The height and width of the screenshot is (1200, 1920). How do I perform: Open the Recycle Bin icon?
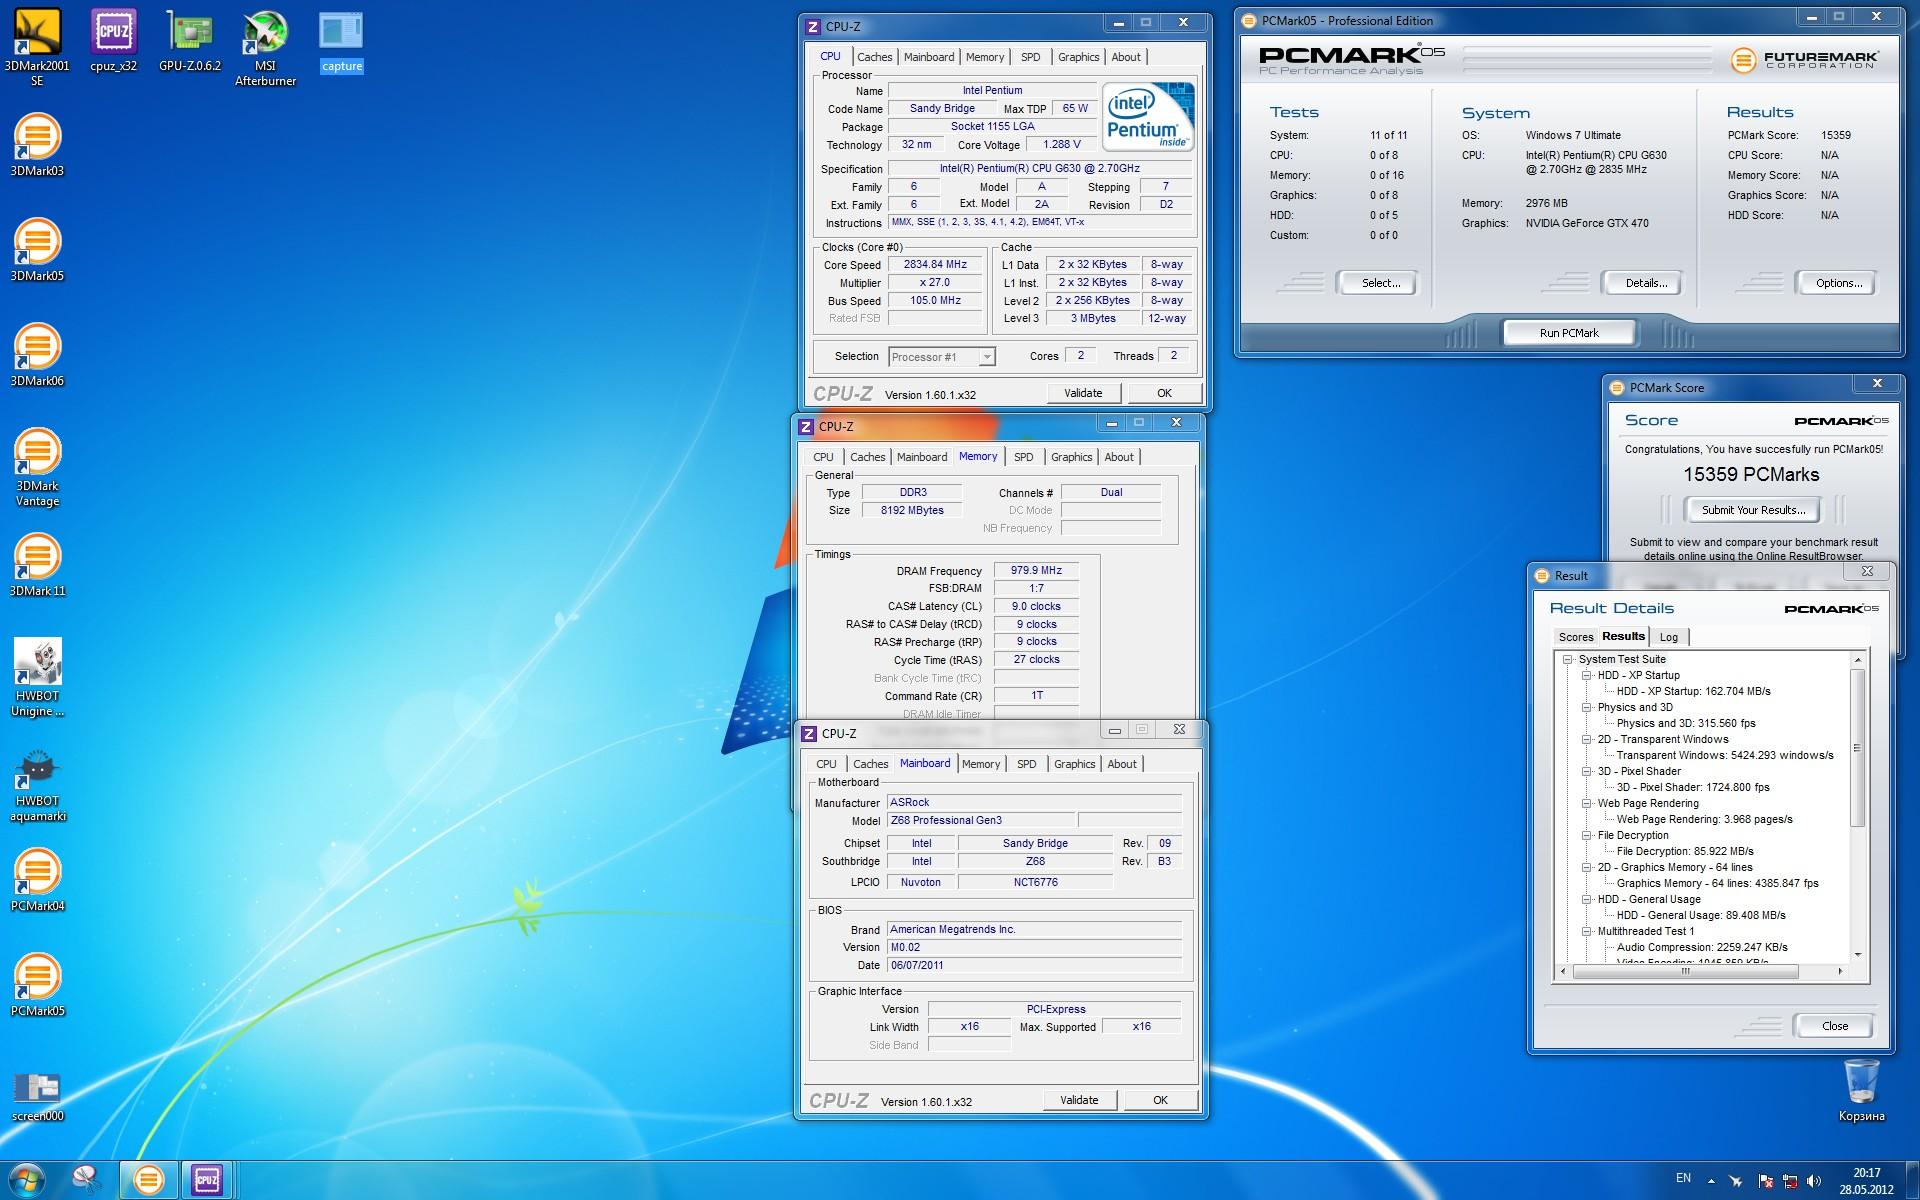point(1861,1091)
